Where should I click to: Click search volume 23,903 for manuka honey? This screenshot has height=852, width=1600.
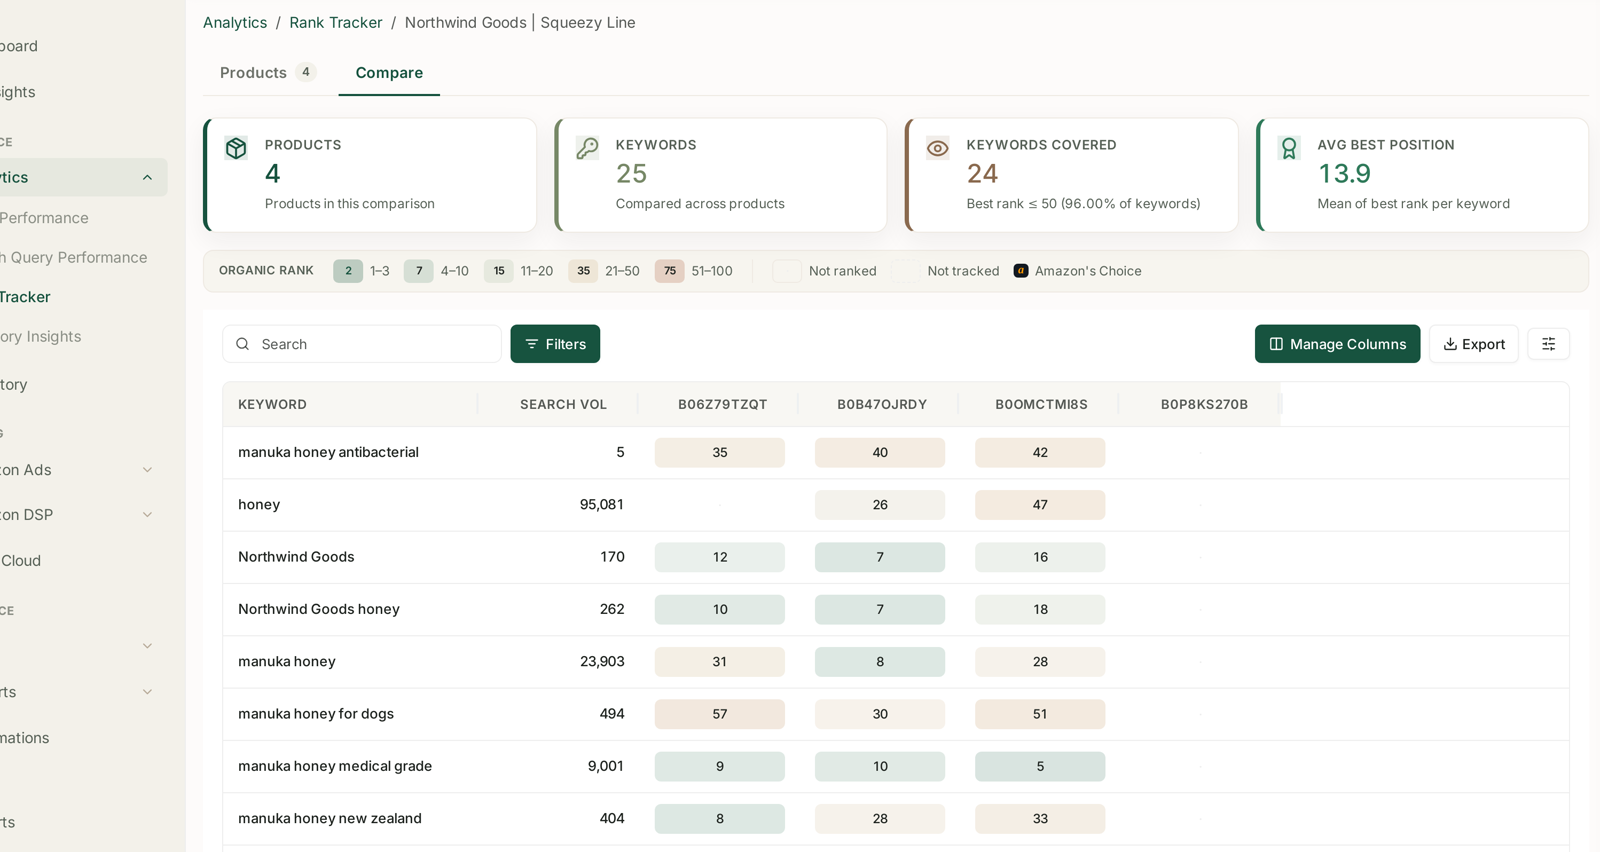(602, 662)
